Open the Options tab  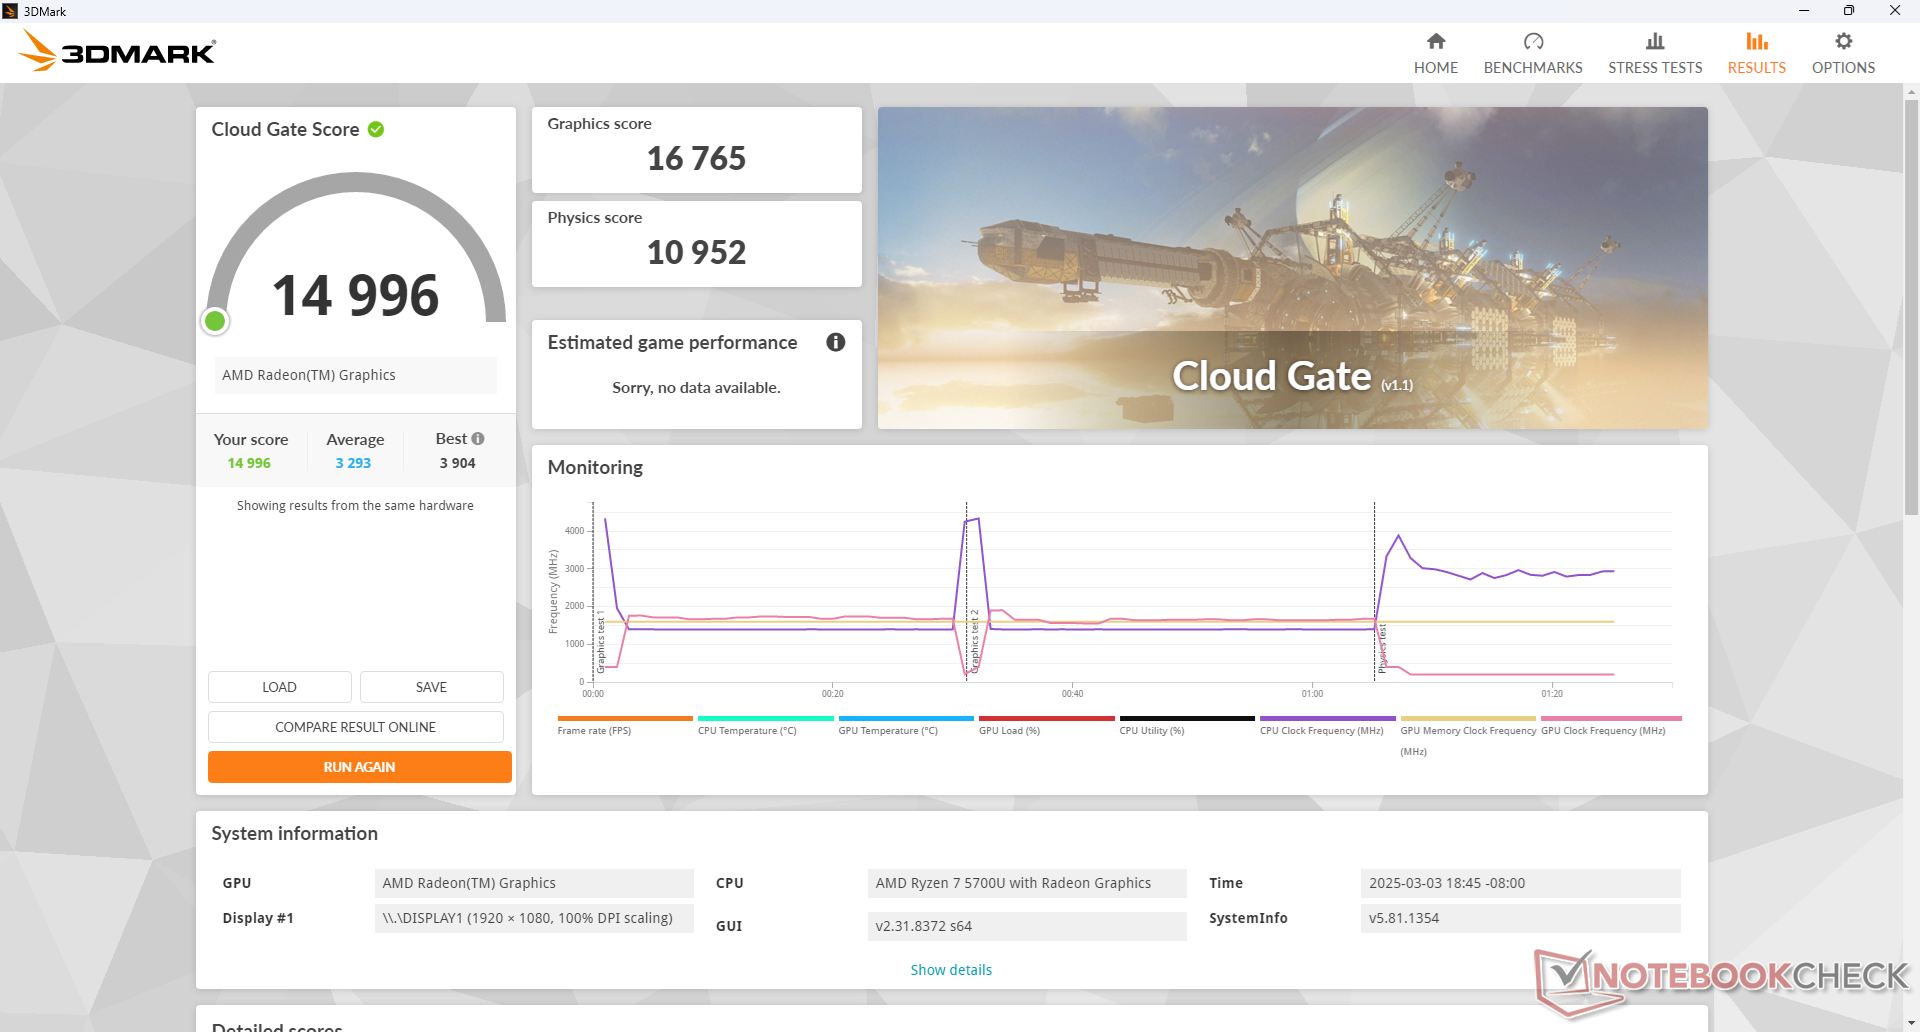tap(1843, 54)
